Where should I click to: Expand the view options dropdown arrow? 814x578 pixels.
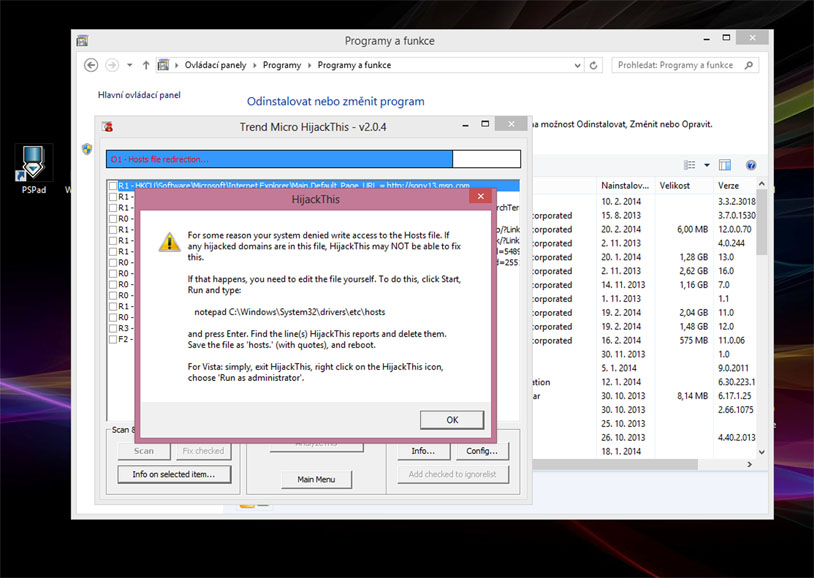706,165
